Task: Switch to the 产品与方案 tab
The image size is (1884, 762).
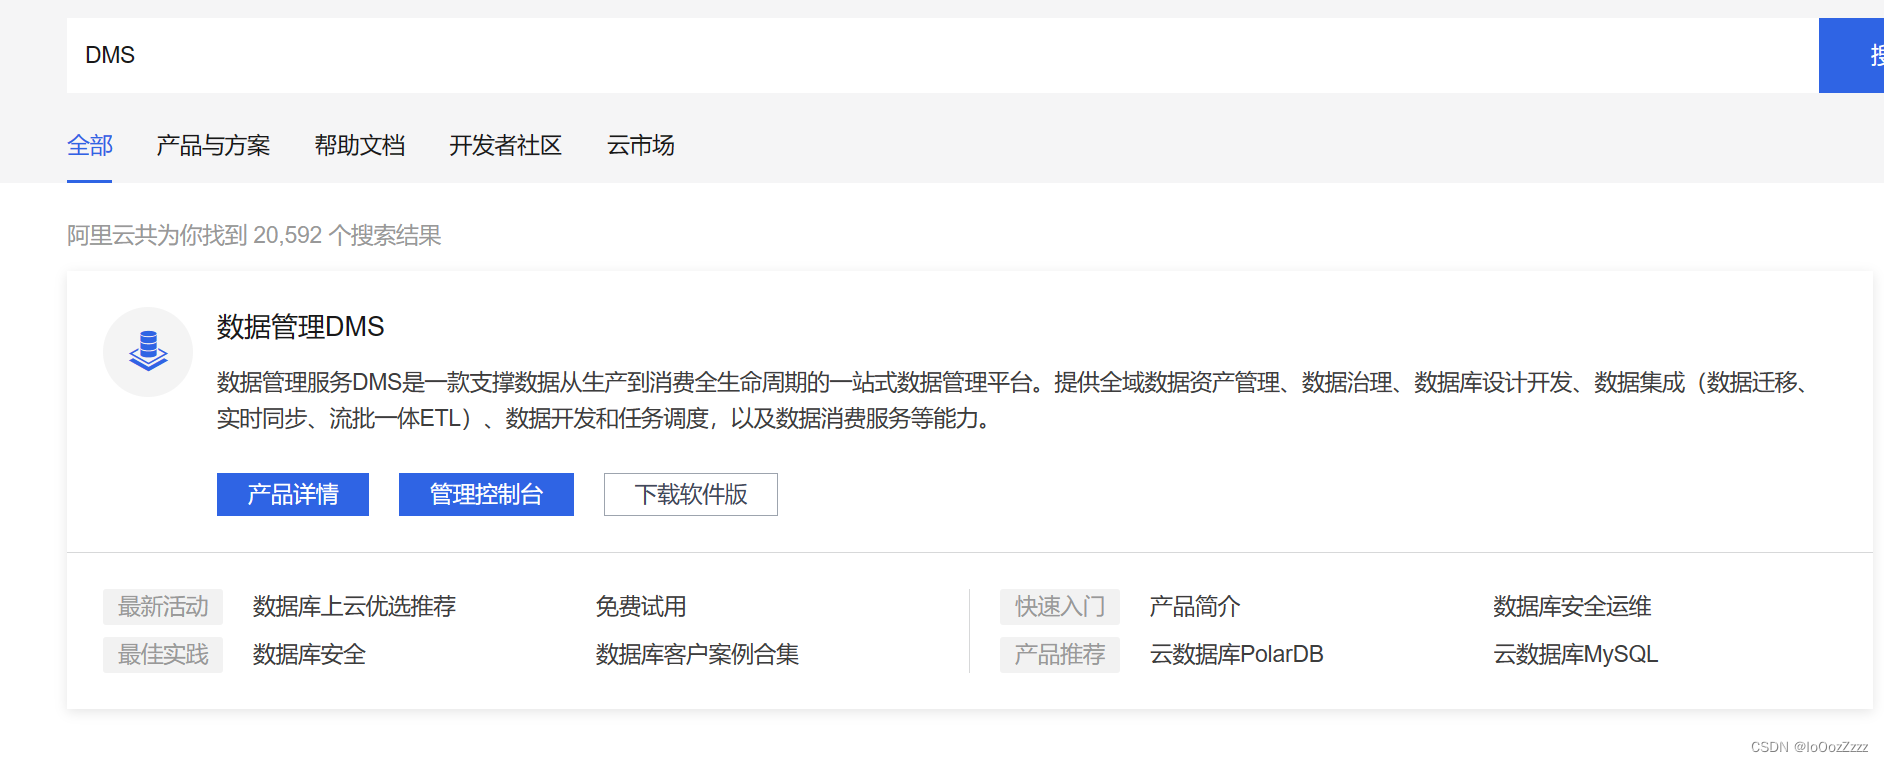Action: click(213, 146)
